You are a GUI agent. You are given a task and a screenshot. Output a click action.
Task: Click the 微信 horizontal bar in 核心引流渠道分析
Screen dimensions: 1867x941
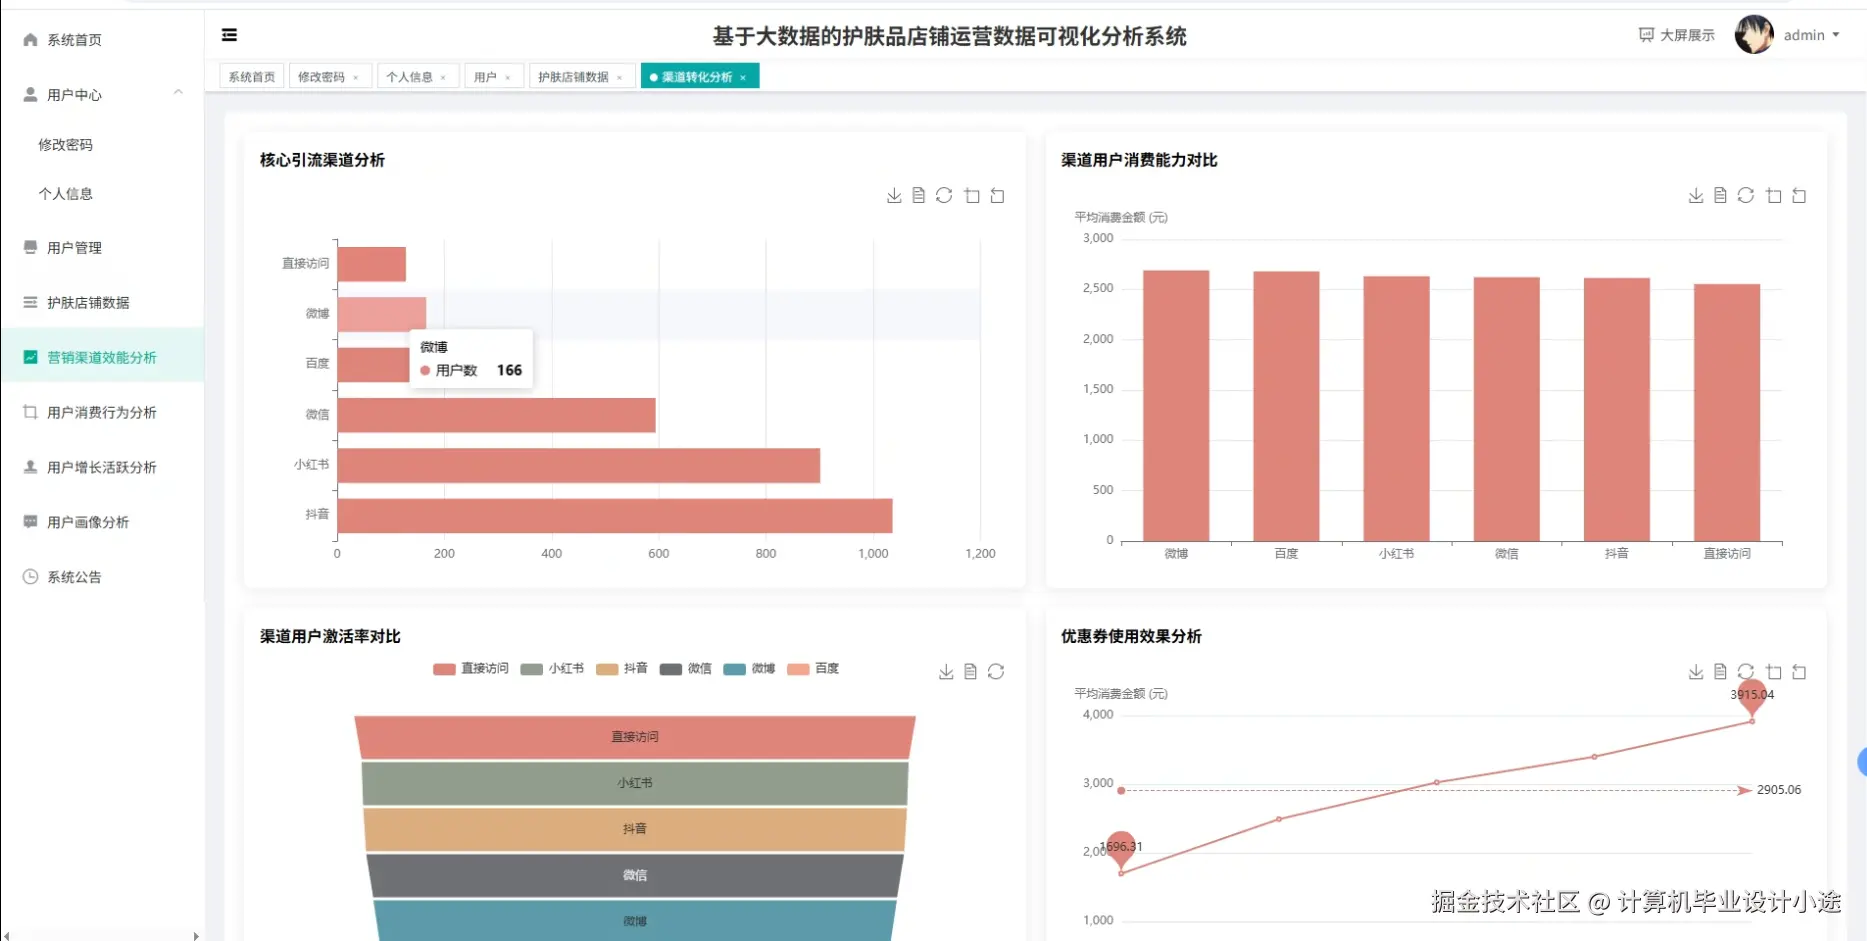coord(497,415)
